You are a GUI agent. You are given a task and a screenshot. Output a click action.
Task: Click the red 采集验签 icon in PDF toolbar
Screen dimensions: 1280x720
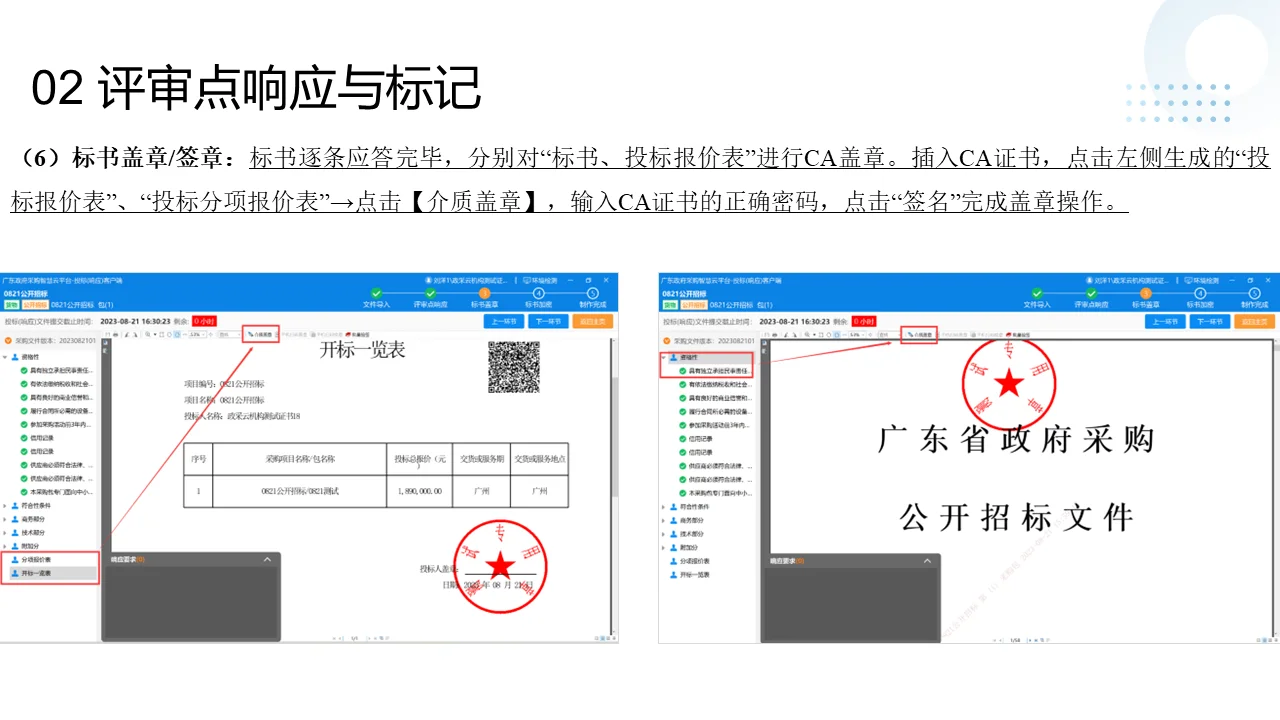click(347, 334)
